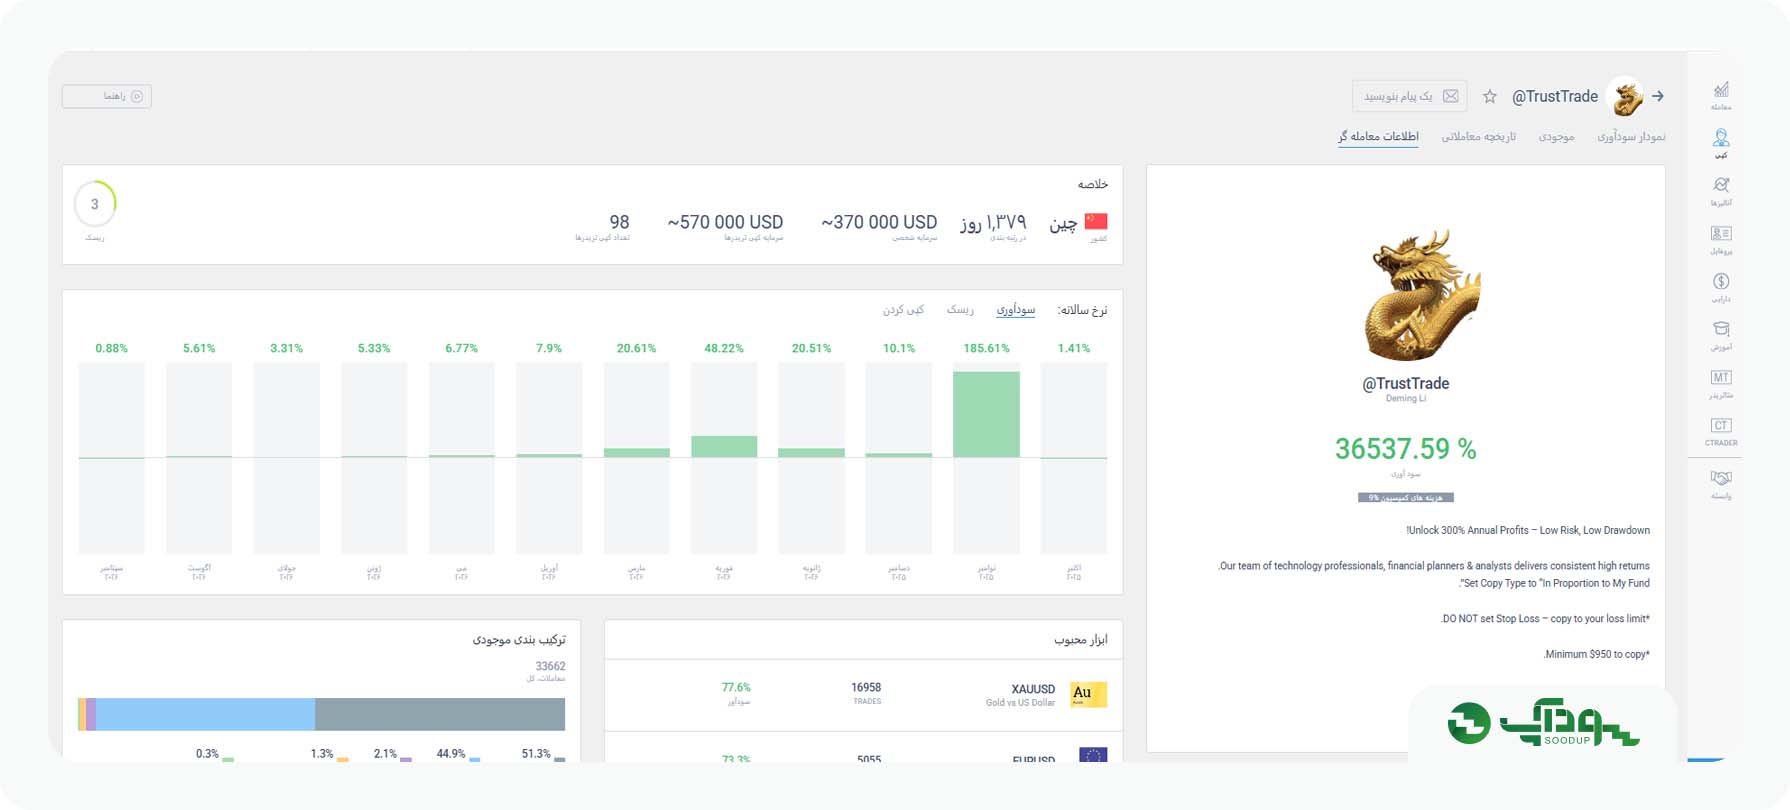Open the affiliate handshake icon in sidebar
1790x810 pixels.
(x=1721, y=478)
